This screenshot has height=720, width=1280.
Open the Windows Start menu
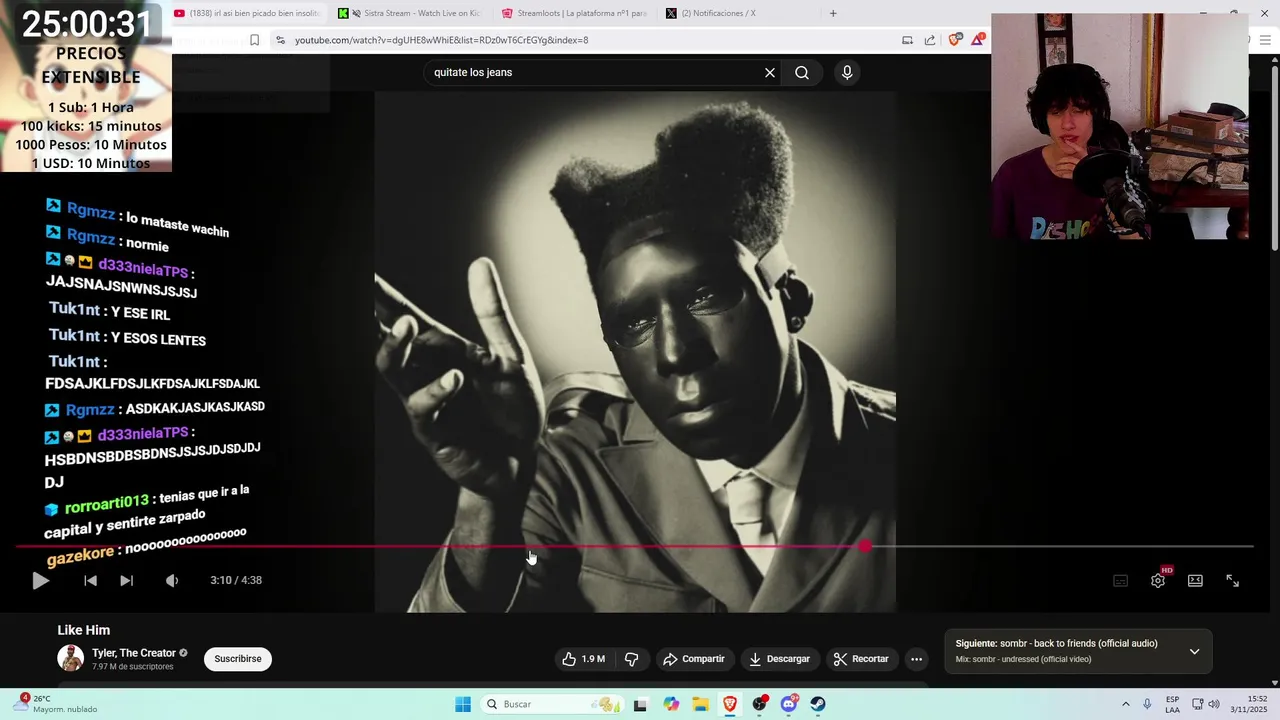point(462,704)
